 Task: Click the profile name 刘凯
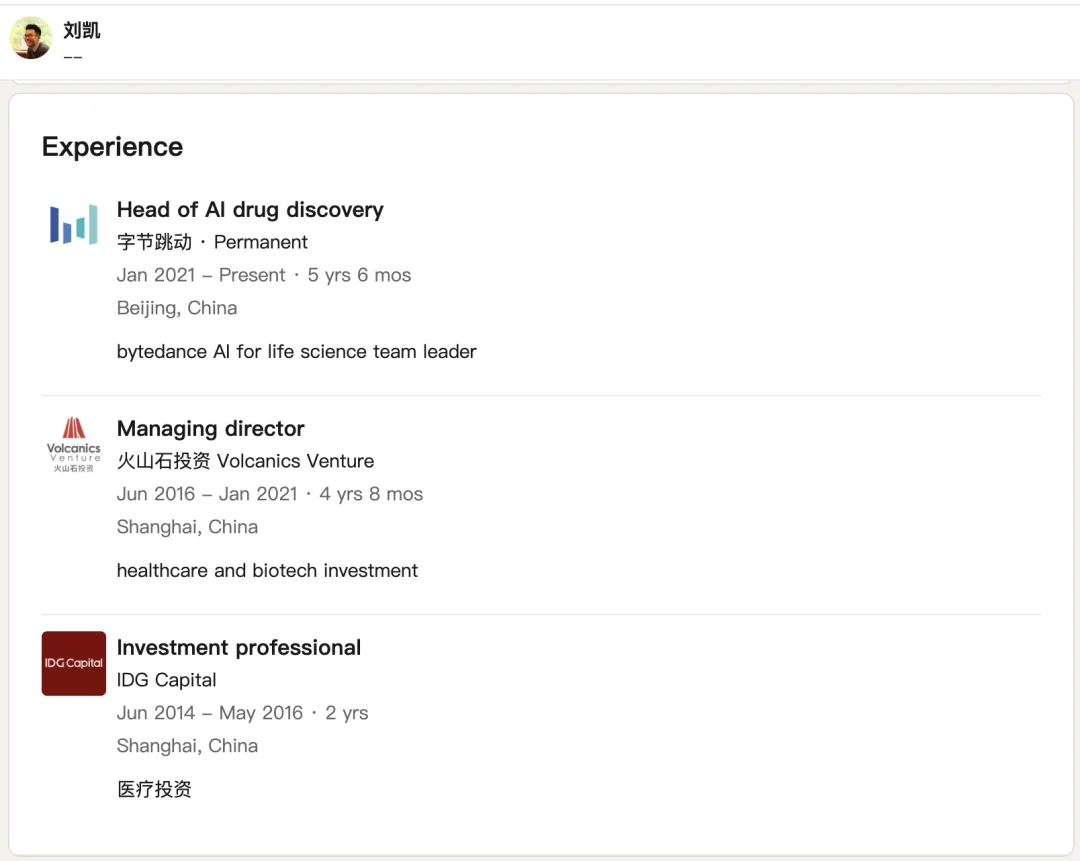(x=81, y=30)
